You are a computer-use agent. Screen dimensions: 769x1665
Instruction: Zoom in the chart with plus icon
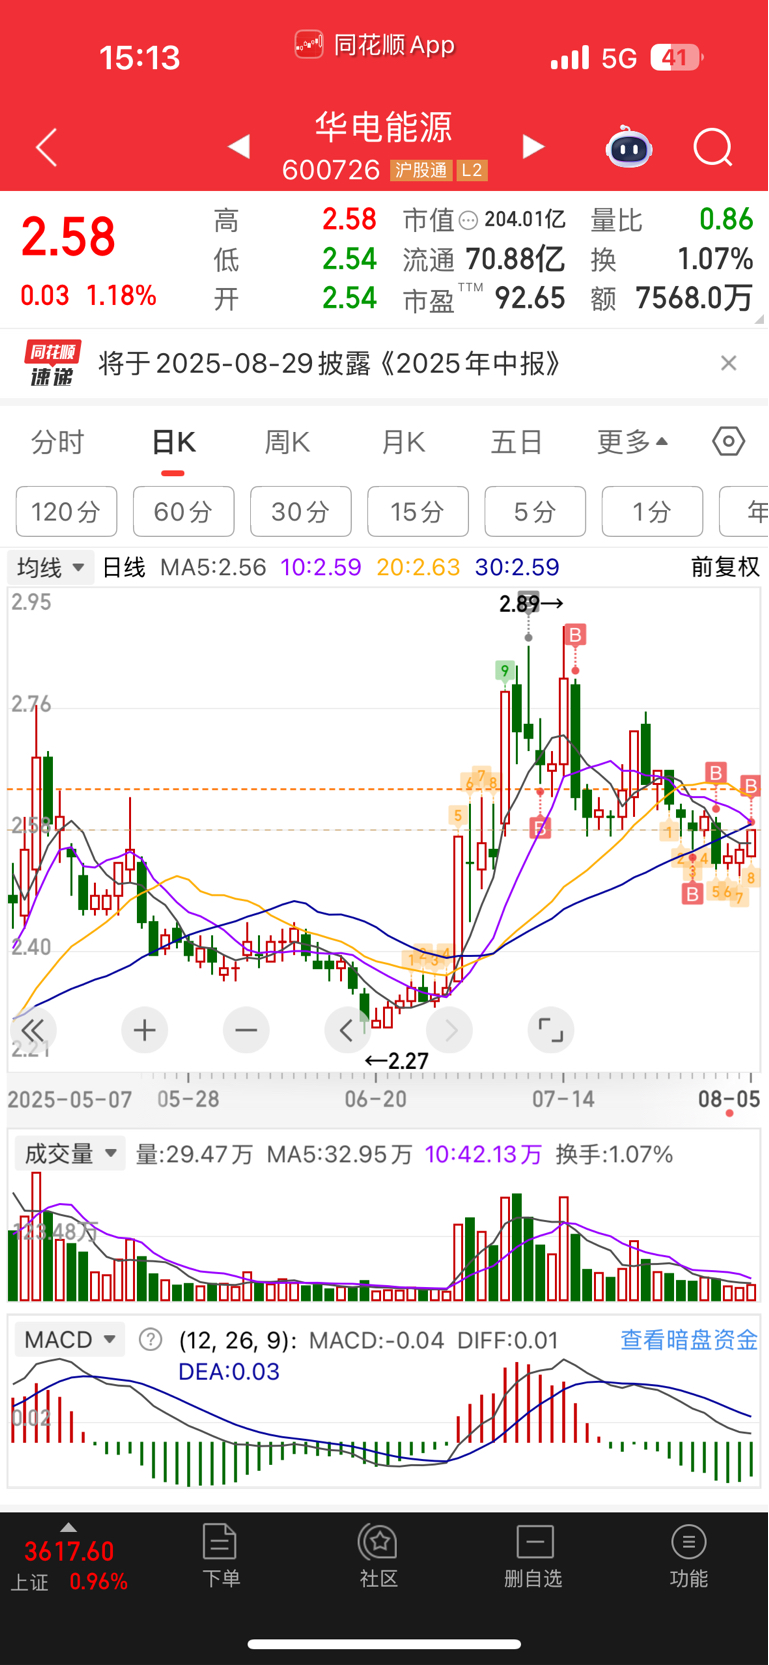coord(144,1030)
